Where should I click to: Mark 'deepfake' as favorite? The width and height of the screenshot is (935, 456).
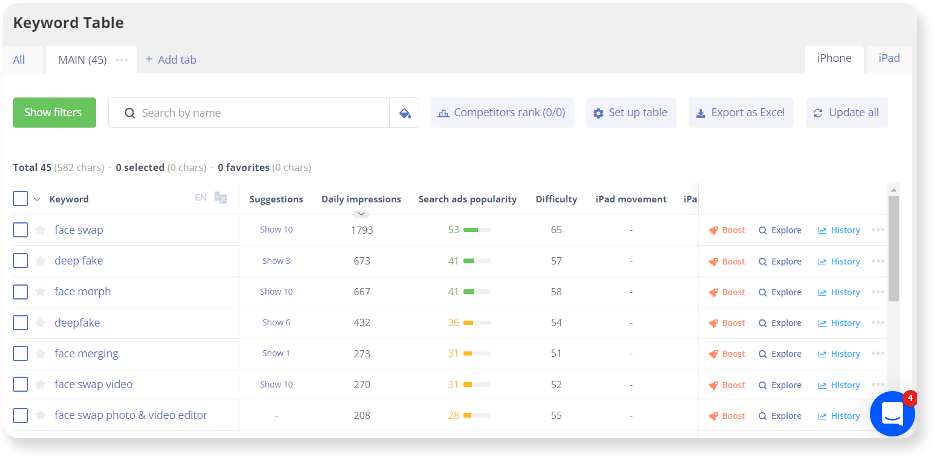40,322
